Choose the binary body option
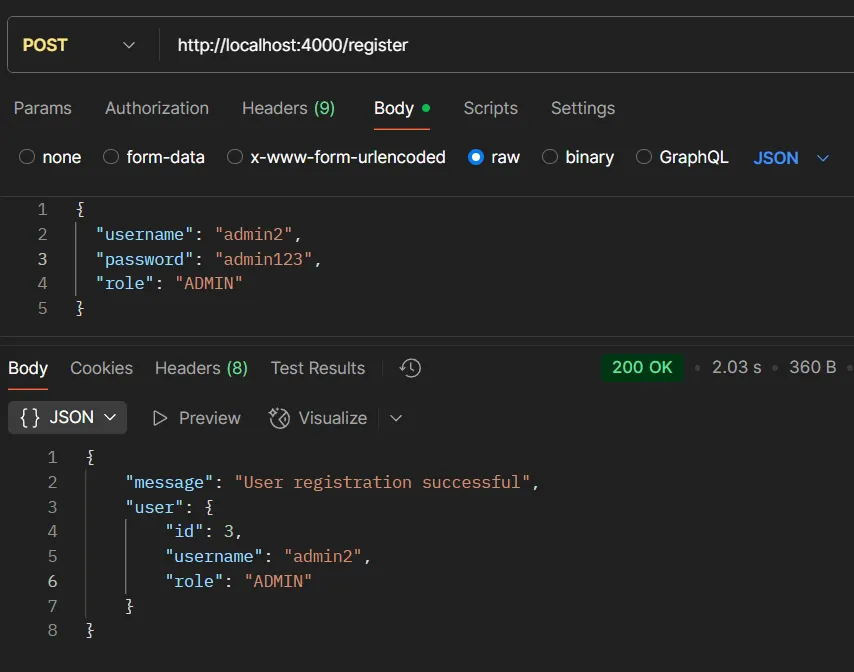The image size is (854, 672). click(x=578, y=157)
